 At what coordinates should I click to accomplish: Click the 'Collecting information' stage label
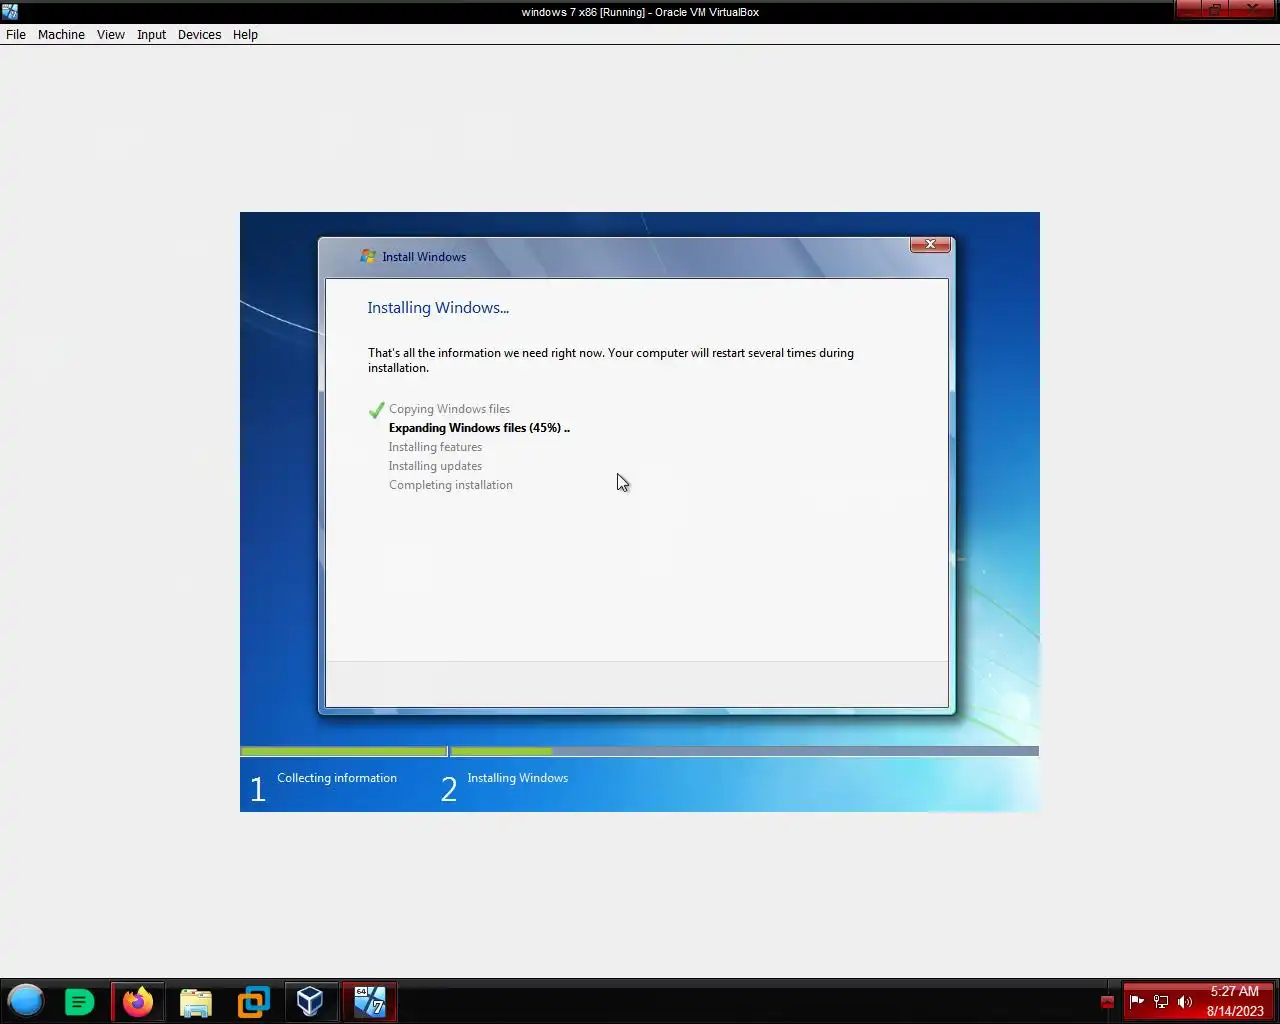point(337,778)
